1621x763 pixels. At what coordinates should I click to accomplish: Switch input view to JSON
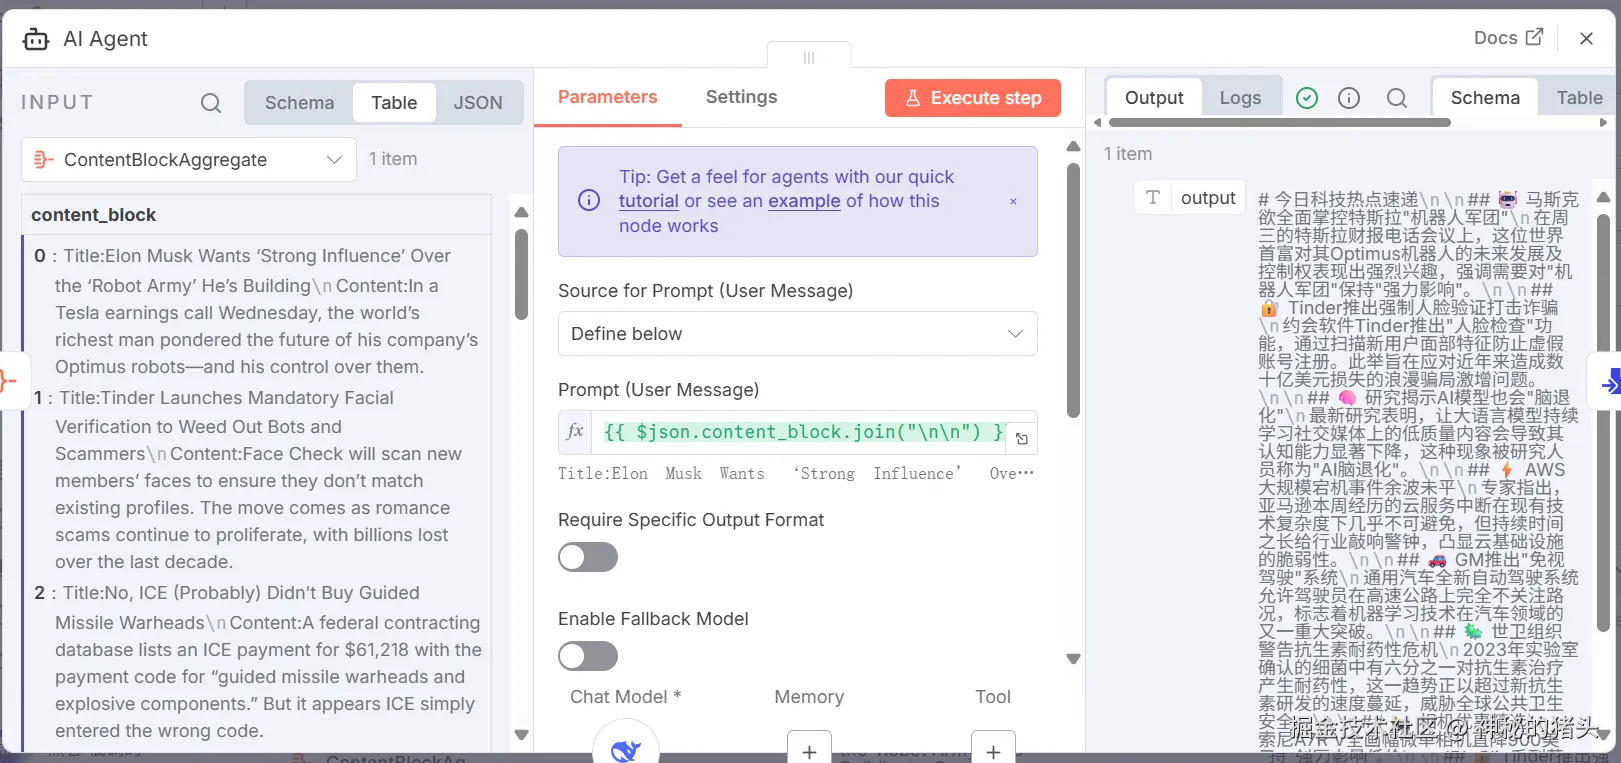coord(478,102)
